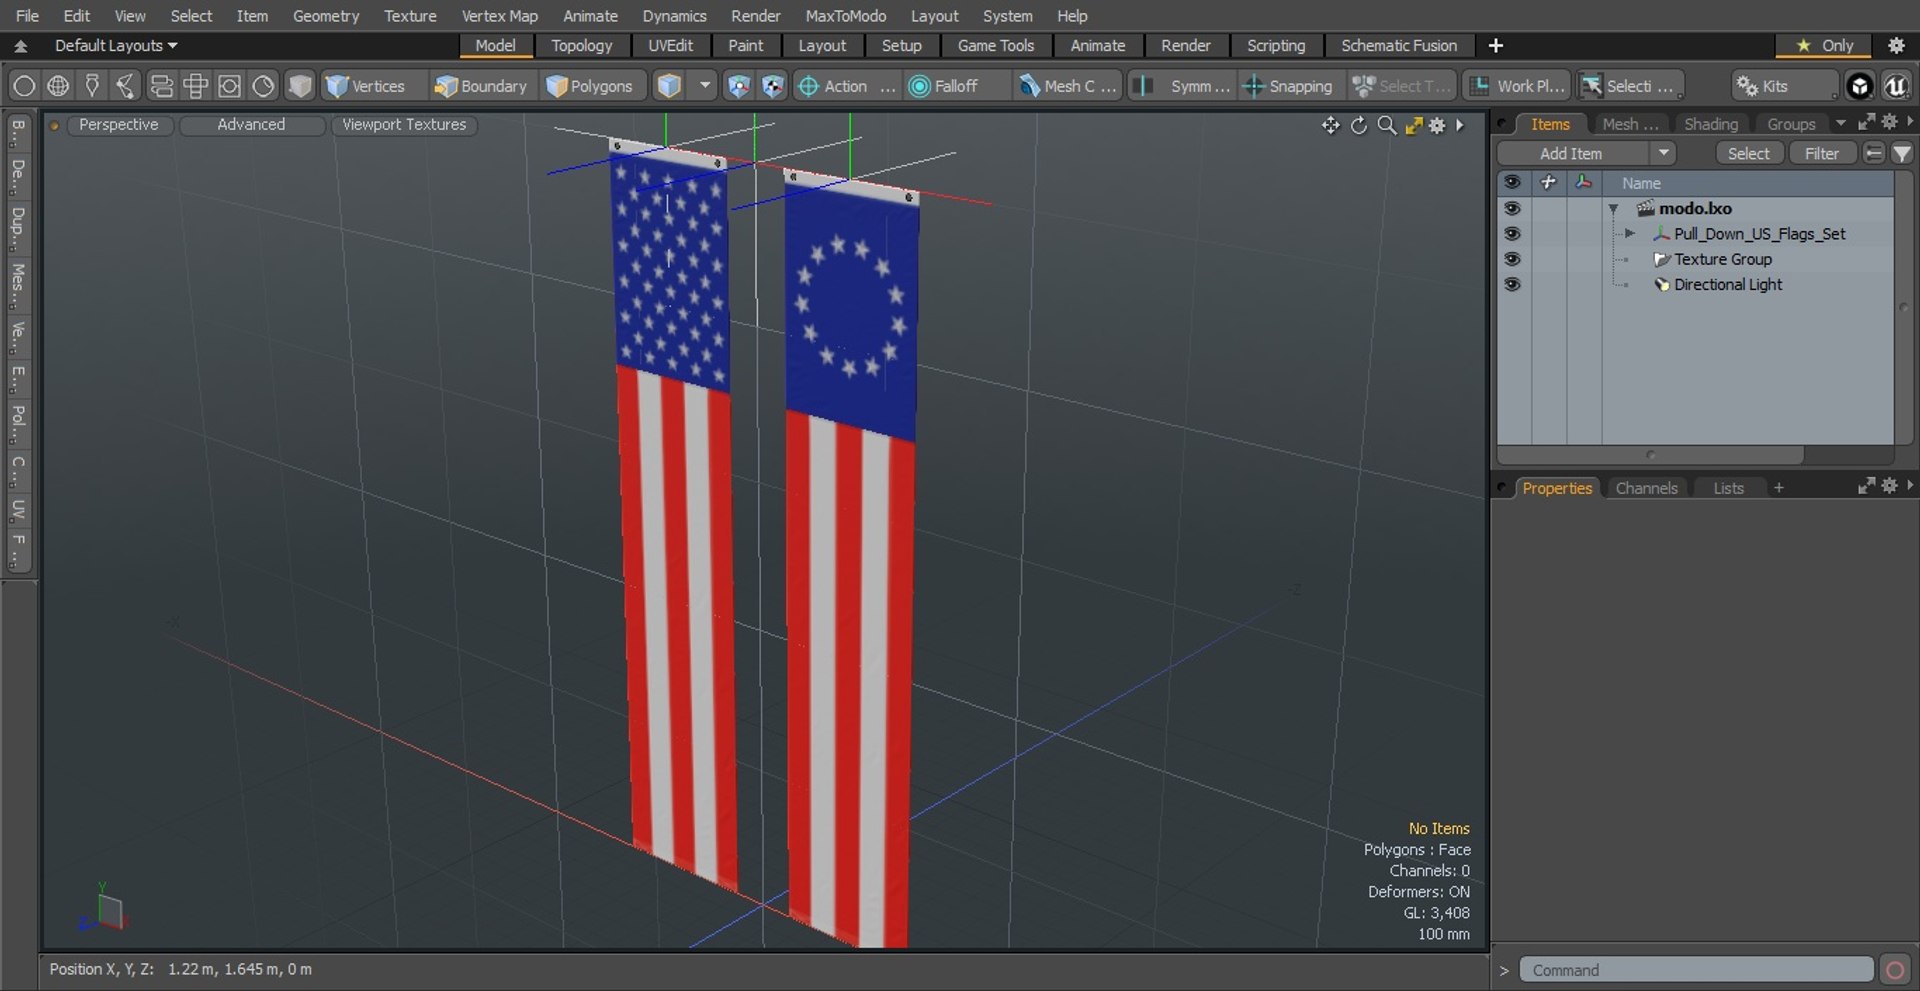Open layout settings gear at top right
Image resolution: width=1920 pixels, height=991 pixels.
tap(1896, 45)
